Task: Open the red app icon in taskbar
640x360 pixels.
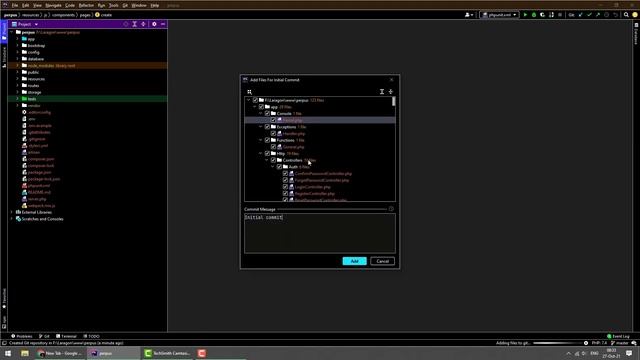Action: (202, 353)
